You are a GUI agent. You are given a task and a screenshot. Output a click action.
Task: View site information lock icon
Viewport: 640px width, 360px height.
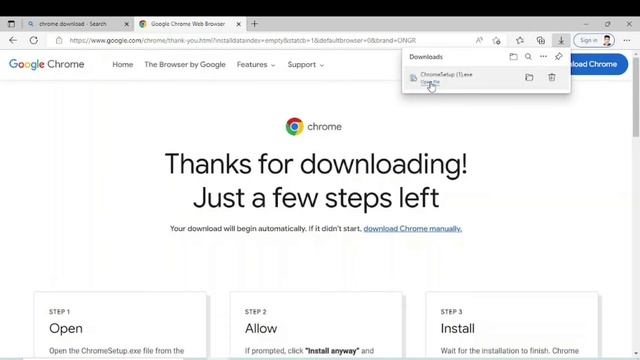59,40
